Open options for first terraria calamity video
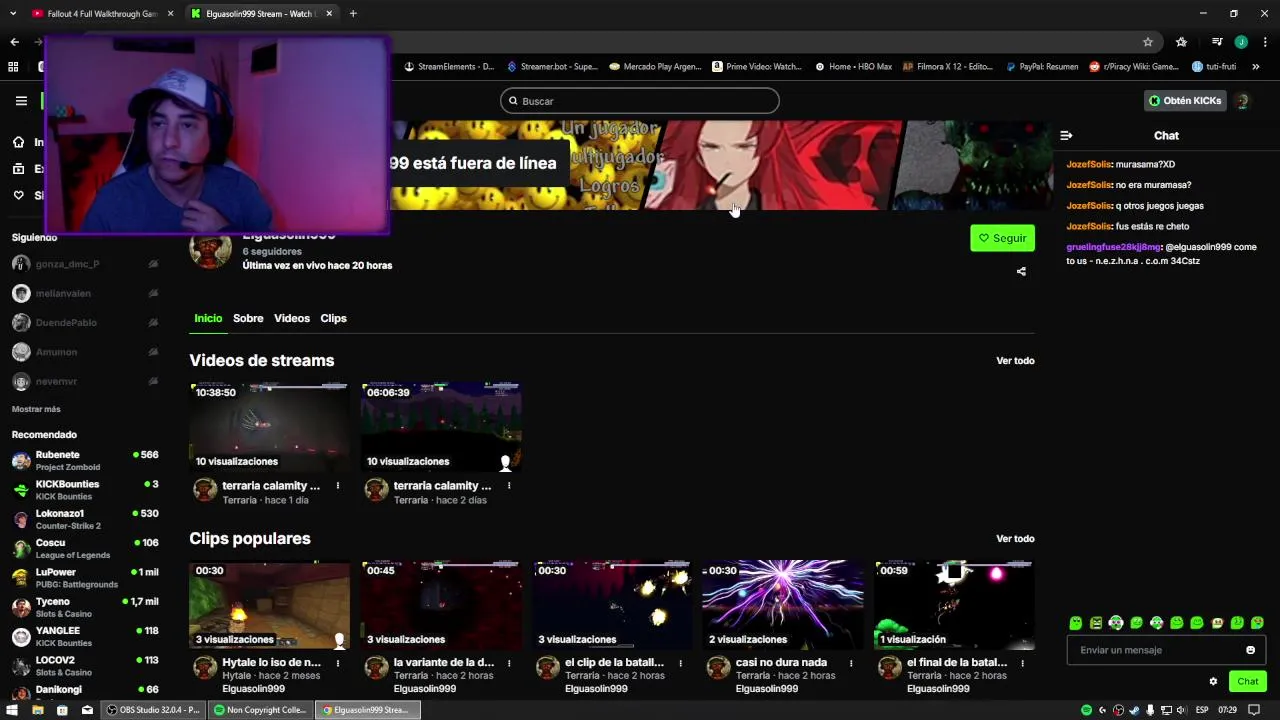 [337, 486]
